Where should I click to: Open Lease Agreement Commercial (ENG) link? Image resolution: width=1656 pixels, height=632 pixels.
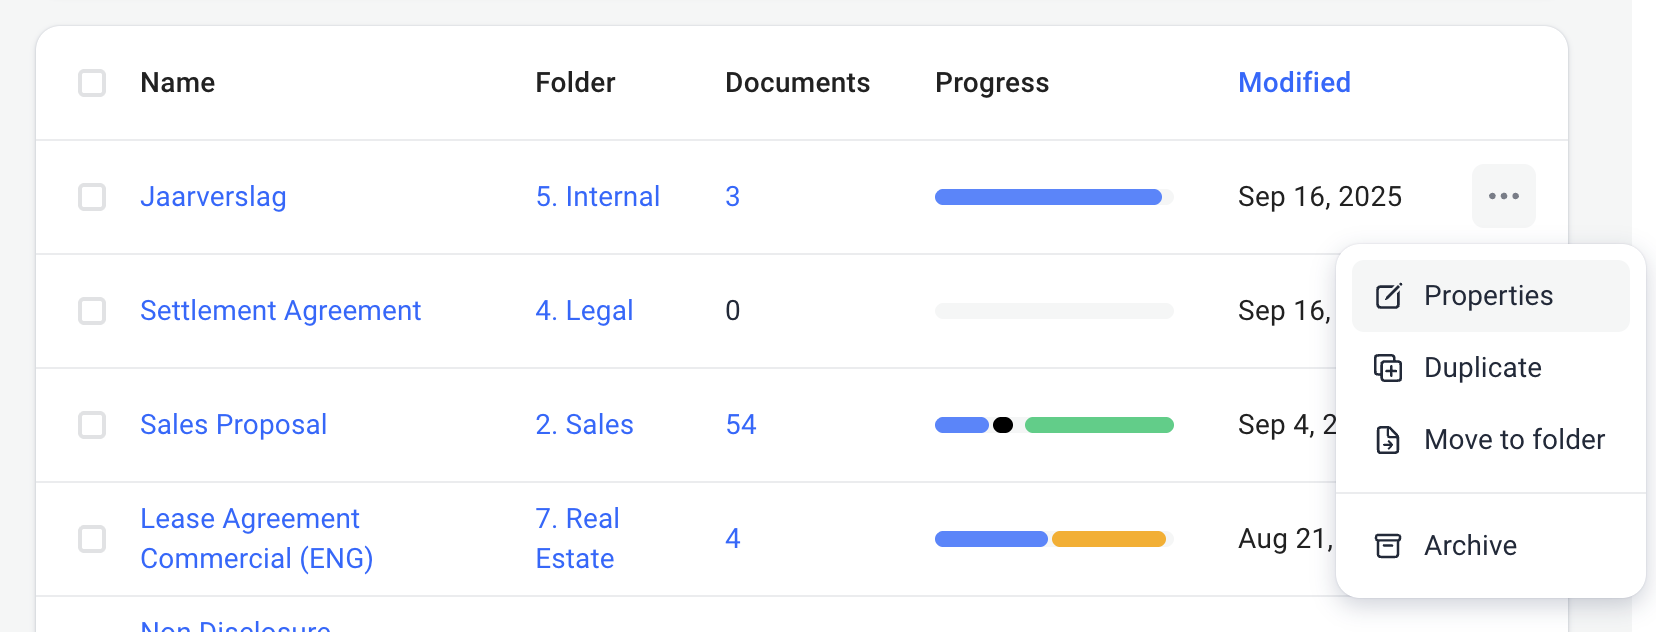pyautogui.click(x=257, y=539)
